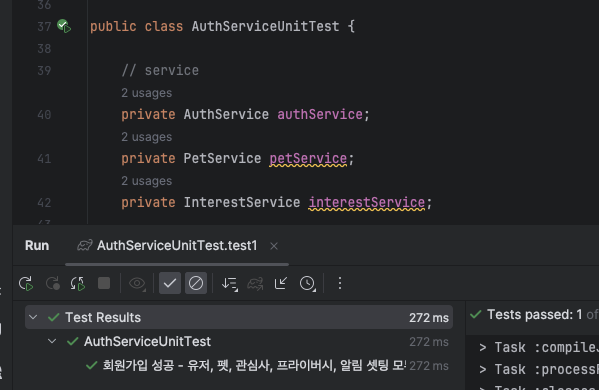This screenshot has width=599, height=390.
Task: Click the 2 usages hint above petService
Action: 147,137
